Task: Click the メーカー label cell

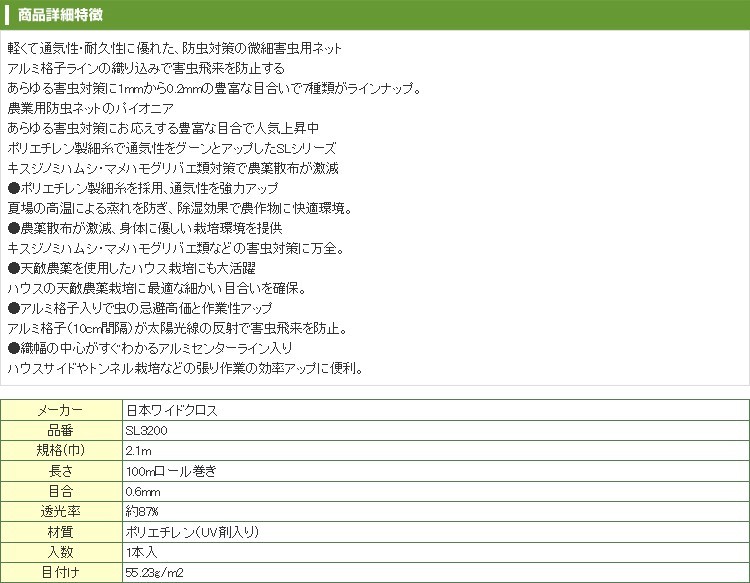Action: 61,410
